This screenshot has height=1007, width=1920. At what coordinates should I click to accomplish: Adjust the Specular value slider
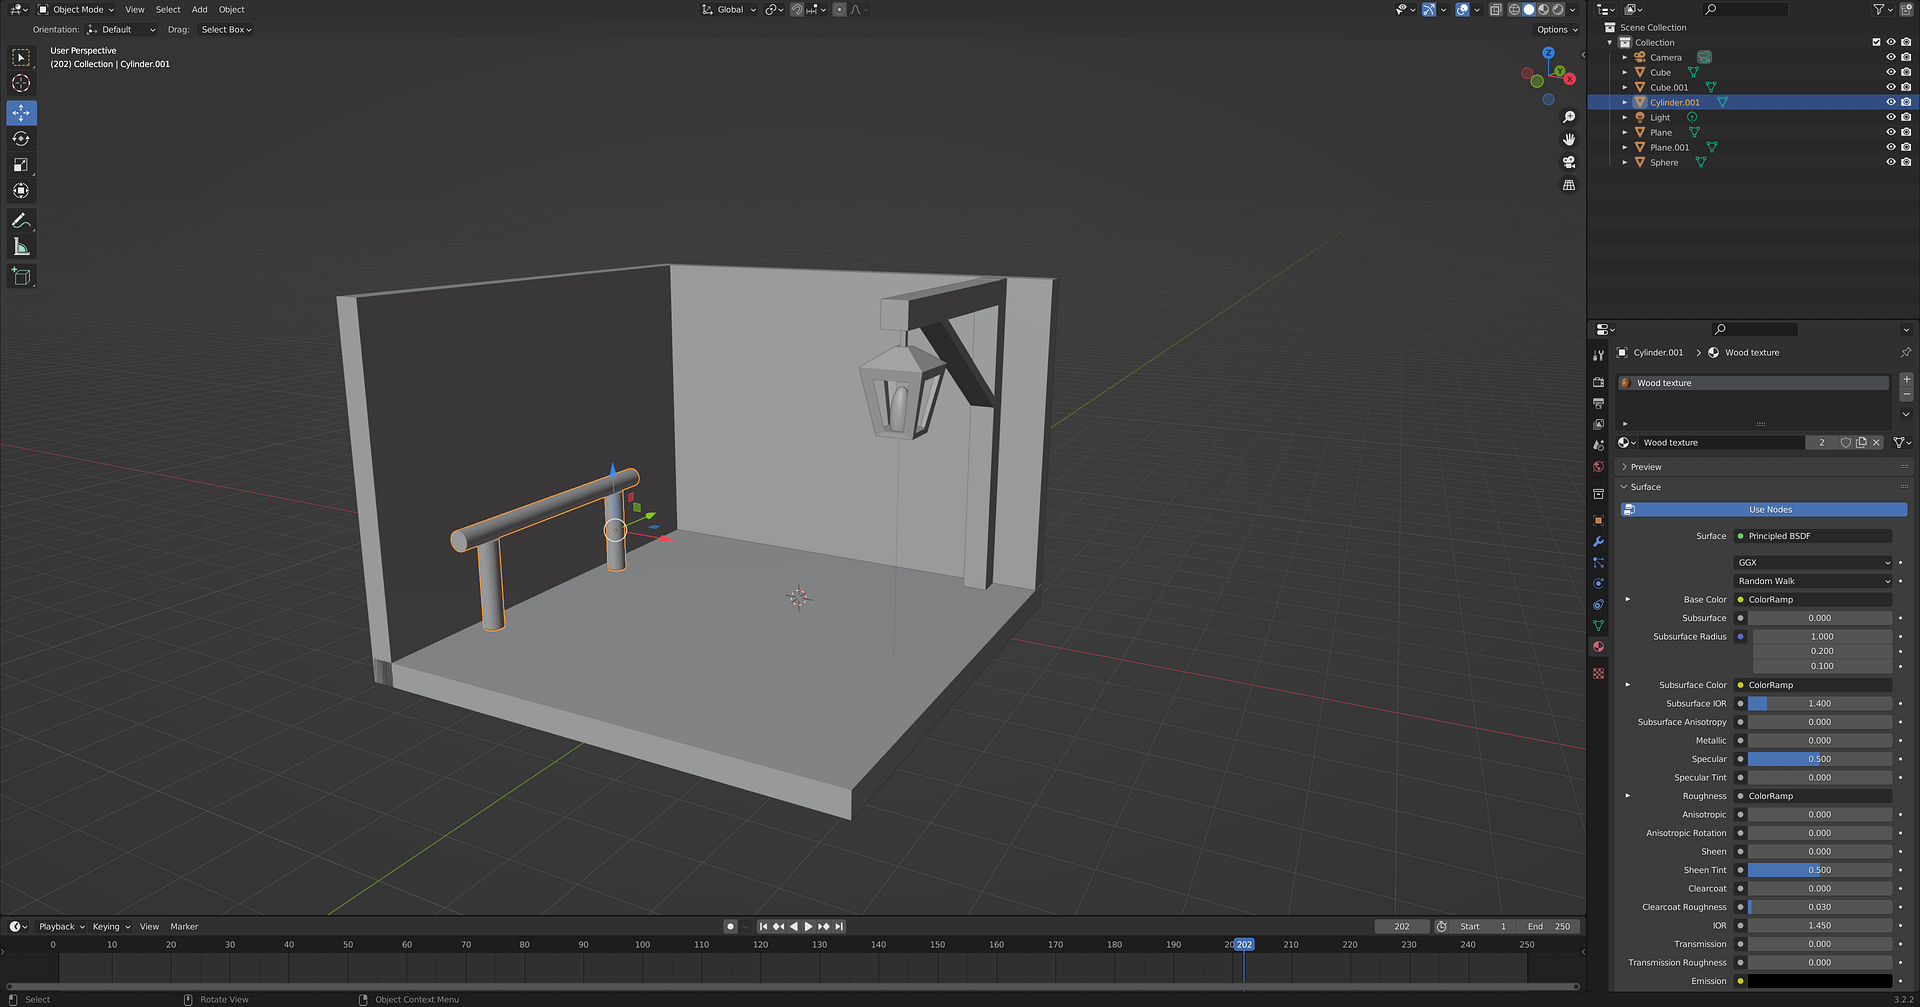coord(1819,759)
